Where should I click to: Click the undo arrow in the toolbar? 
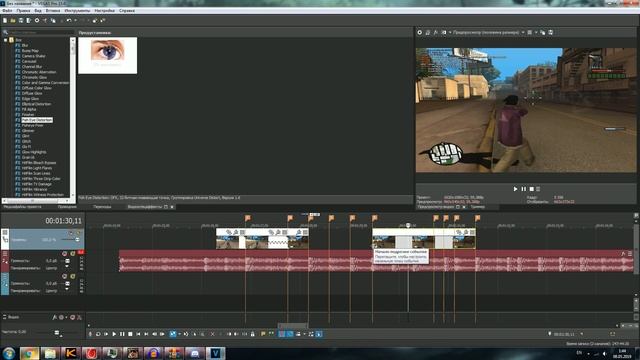click(69, 20)
